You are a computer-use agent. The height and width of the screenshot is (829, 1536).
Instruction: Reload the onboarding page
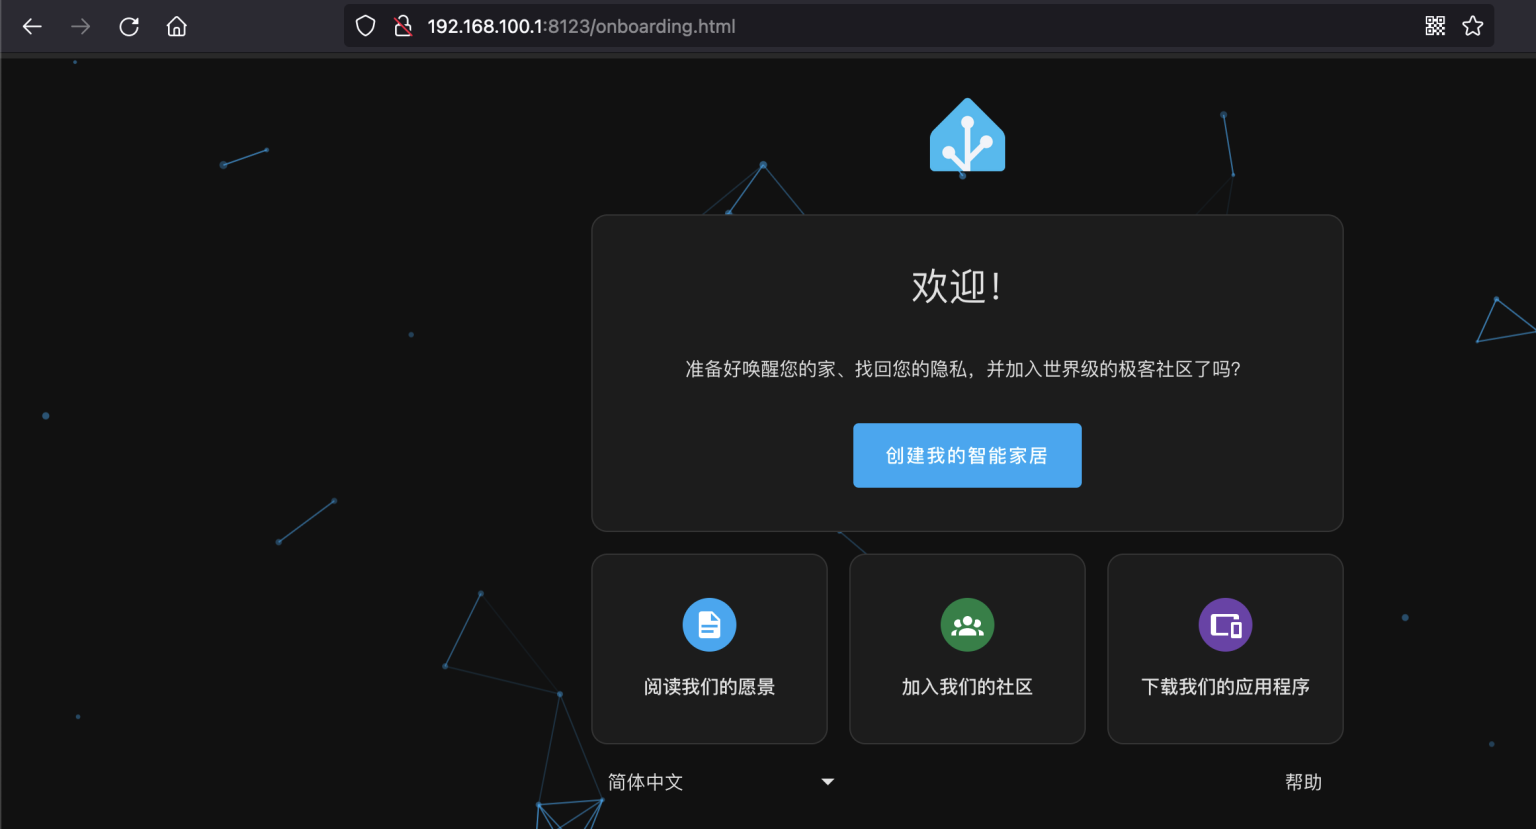129,27
